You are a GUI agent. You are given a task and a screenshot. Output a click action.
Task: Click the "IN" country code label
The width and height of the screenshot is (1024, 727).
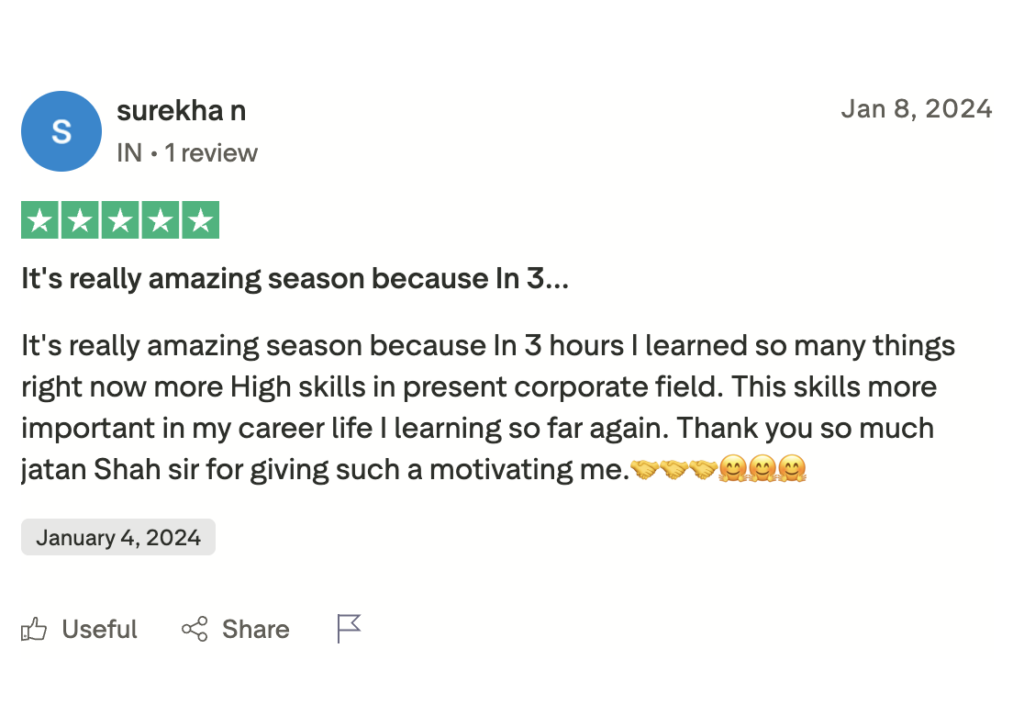point(129,153)
